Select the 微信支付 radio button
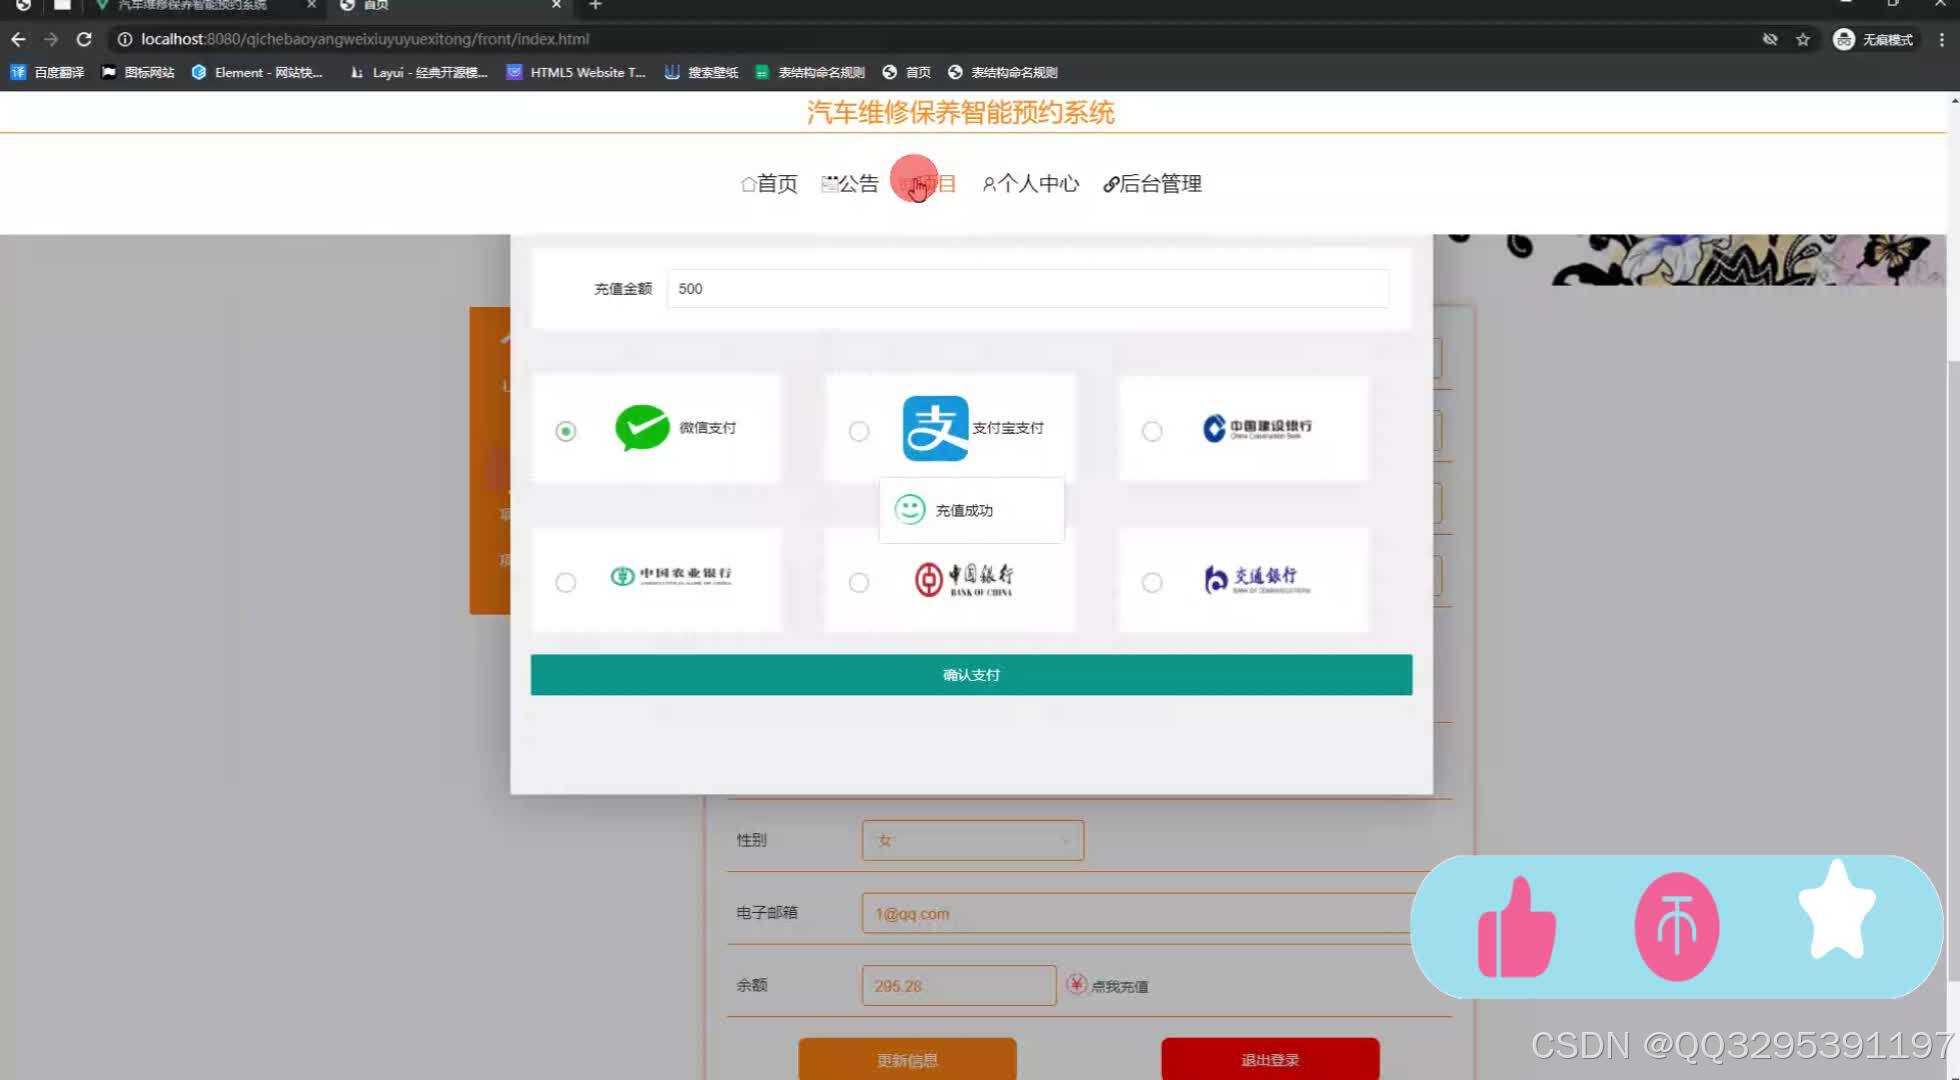Viewport: 1960px width, 1080px height. (566, 431)
